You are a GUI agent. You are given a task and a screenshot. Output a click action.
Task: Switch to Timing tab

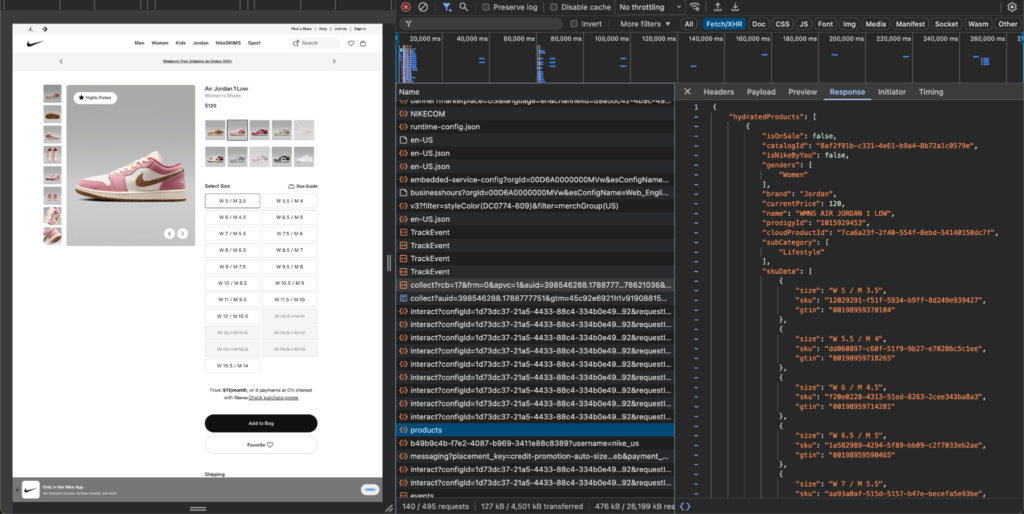click(x=931, y=92)
